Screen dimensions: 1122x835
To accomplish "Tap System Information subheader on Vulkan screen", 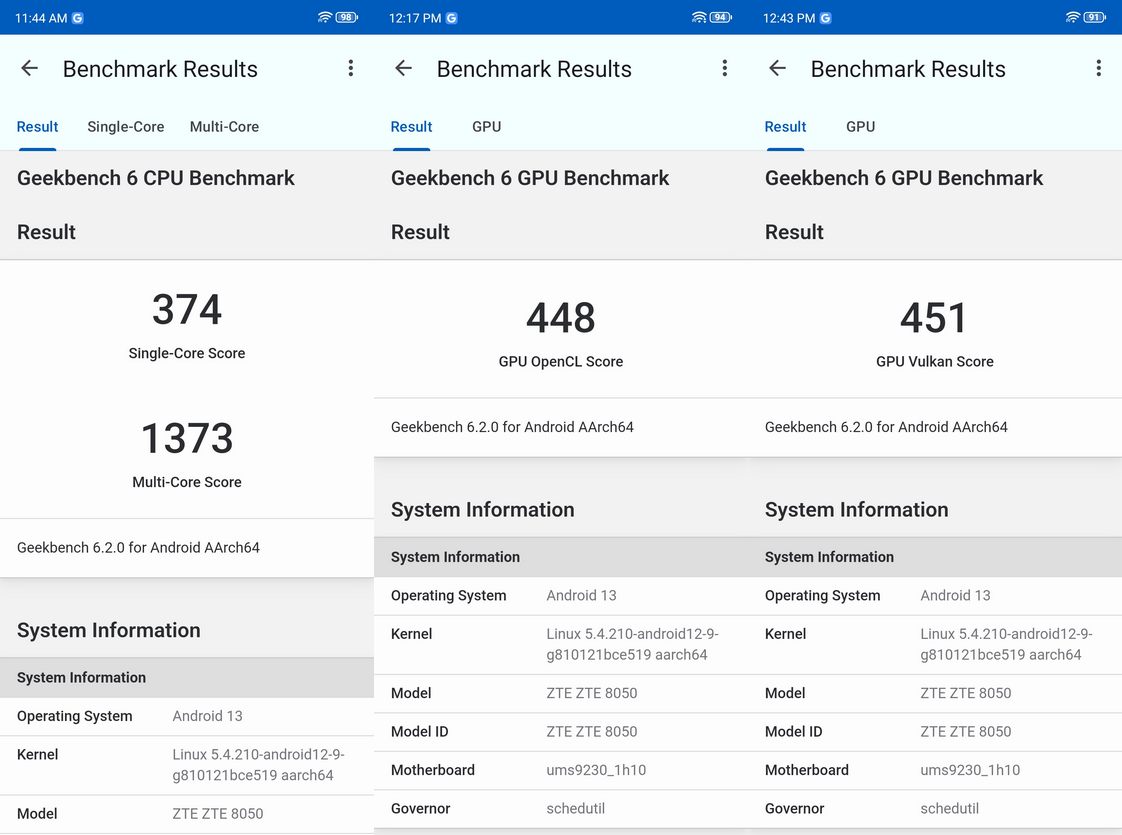I will (829, 557).
